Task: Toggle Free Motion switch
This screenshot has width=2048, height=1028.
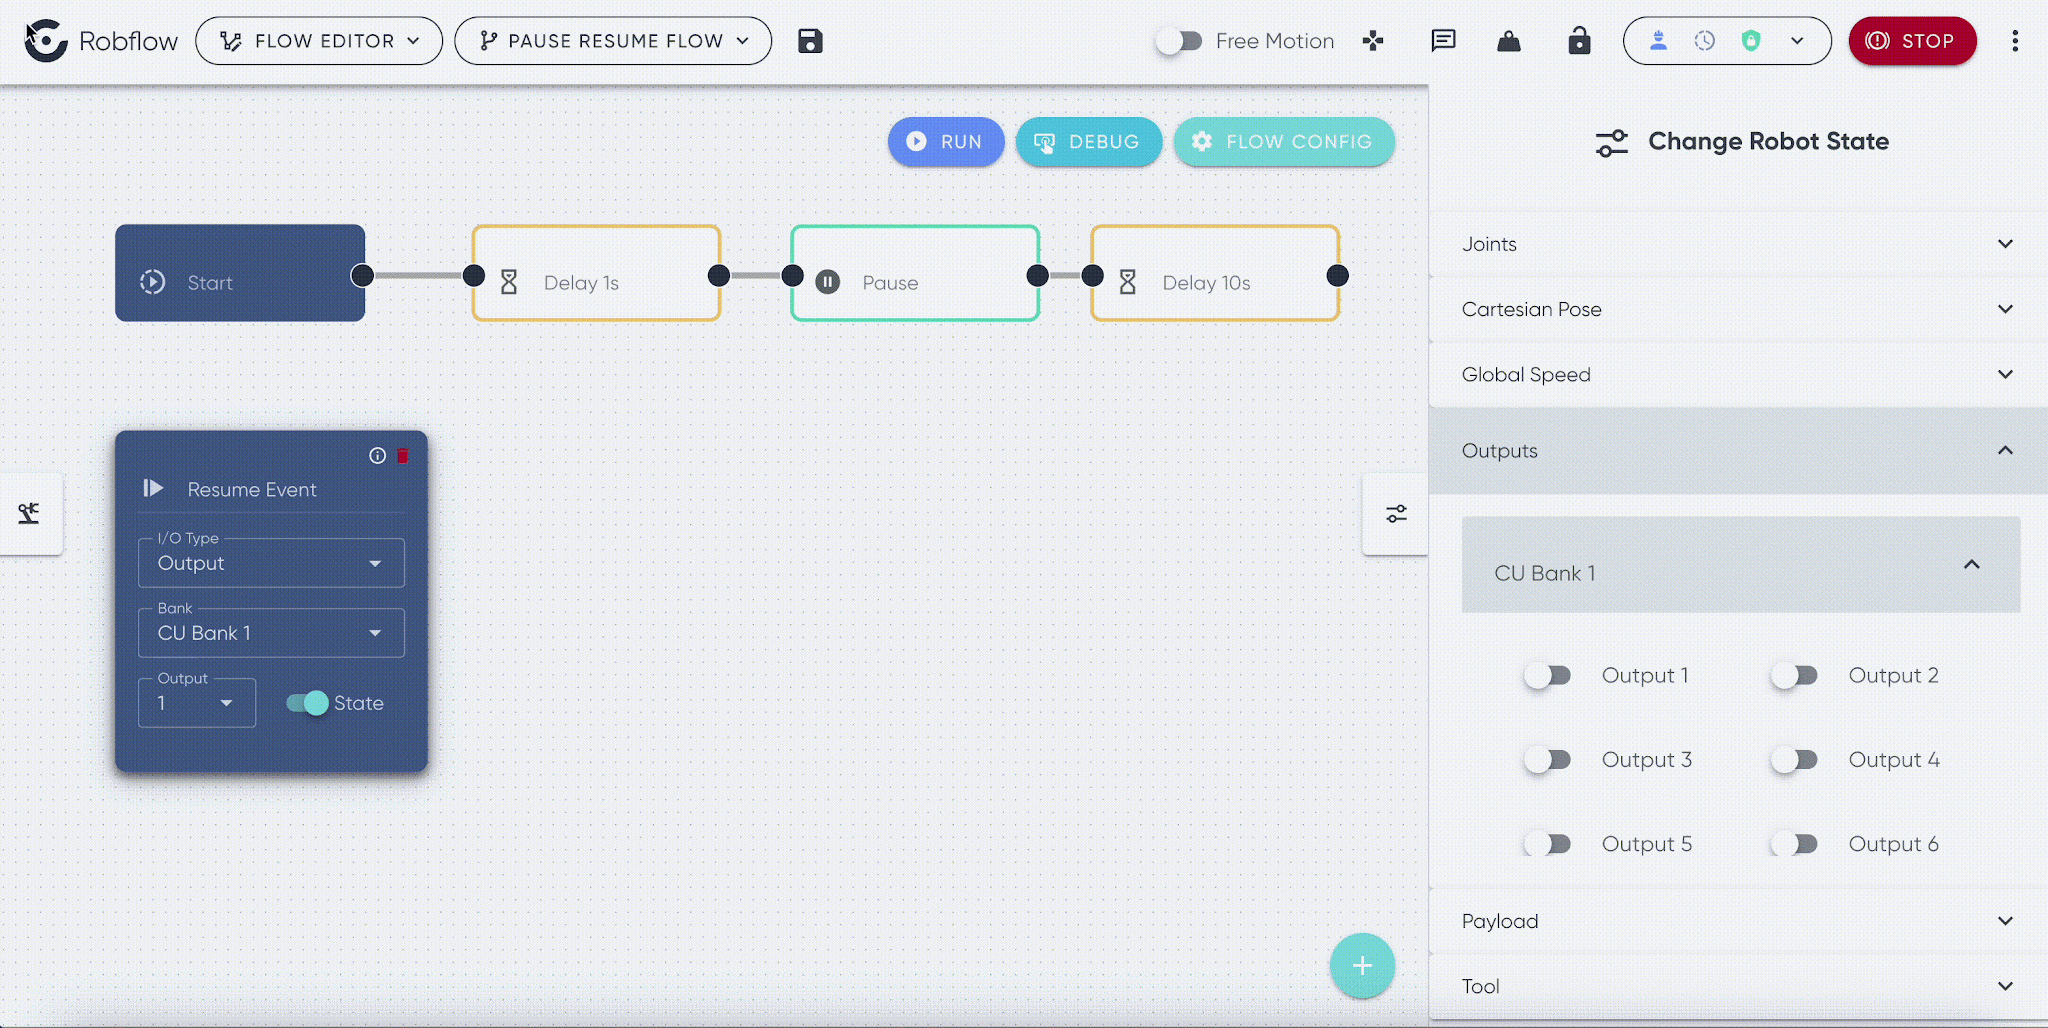Action: point(1179,41)
